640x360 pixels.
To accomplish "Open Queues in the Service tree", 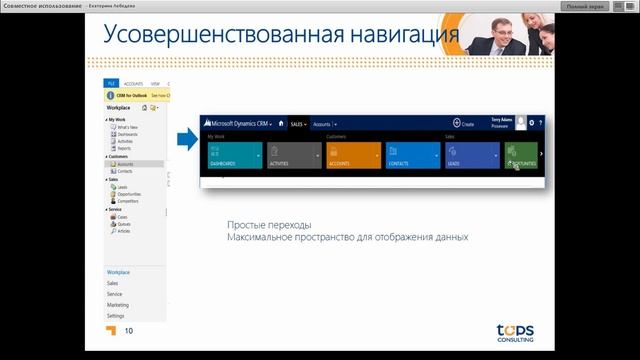I will [x=120, y=224].
